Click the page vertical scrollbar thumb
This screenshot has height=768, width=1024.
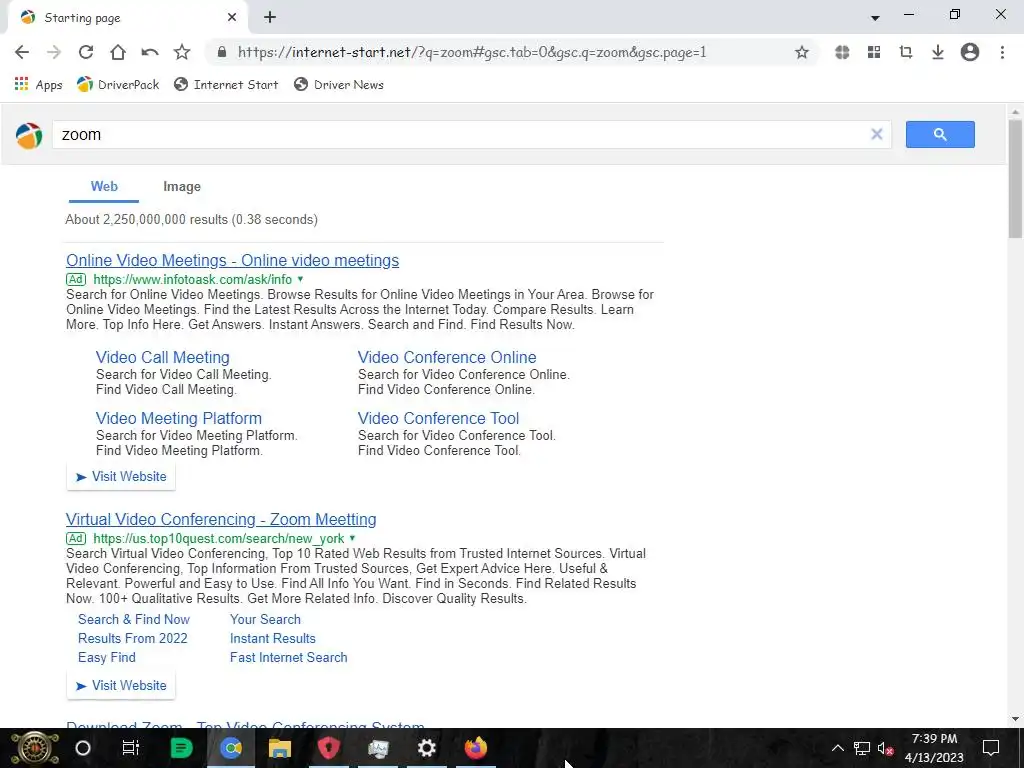click(x=1015, y=178)
